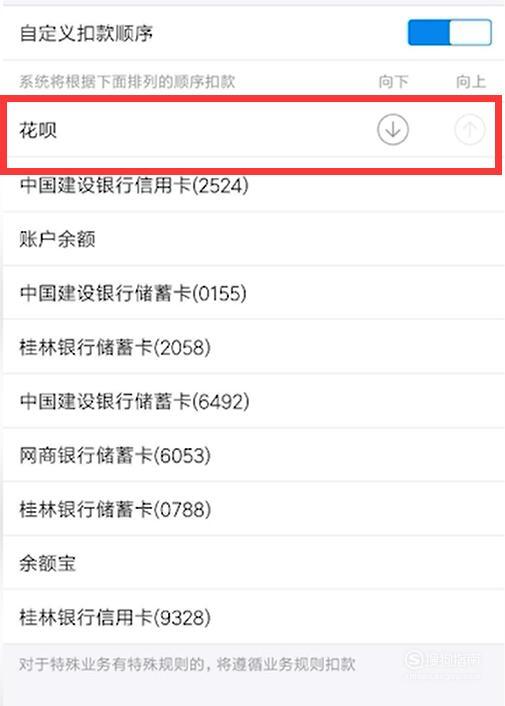The height and width of the screenshot is (706, 505).
Task: Click the watermark logo at bottom right
Action: click(x=443, y=665)
